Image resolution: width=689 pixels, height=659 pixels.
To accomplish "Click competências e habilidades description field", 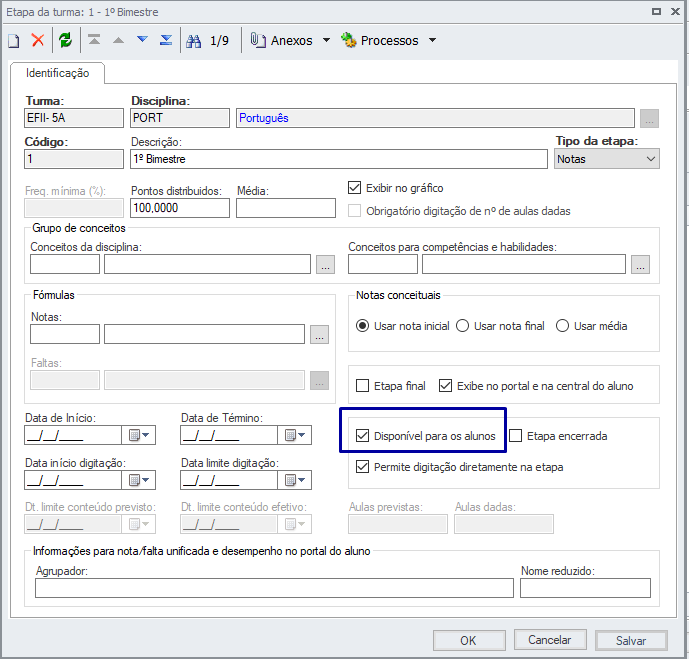I will tap(524, 264).
